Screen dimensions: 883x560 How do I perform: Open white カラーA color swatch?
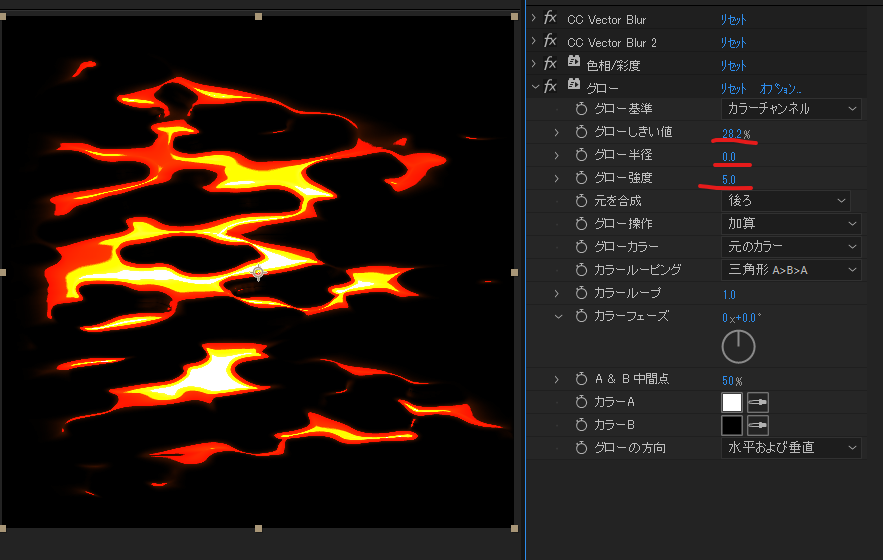point(732,402)
